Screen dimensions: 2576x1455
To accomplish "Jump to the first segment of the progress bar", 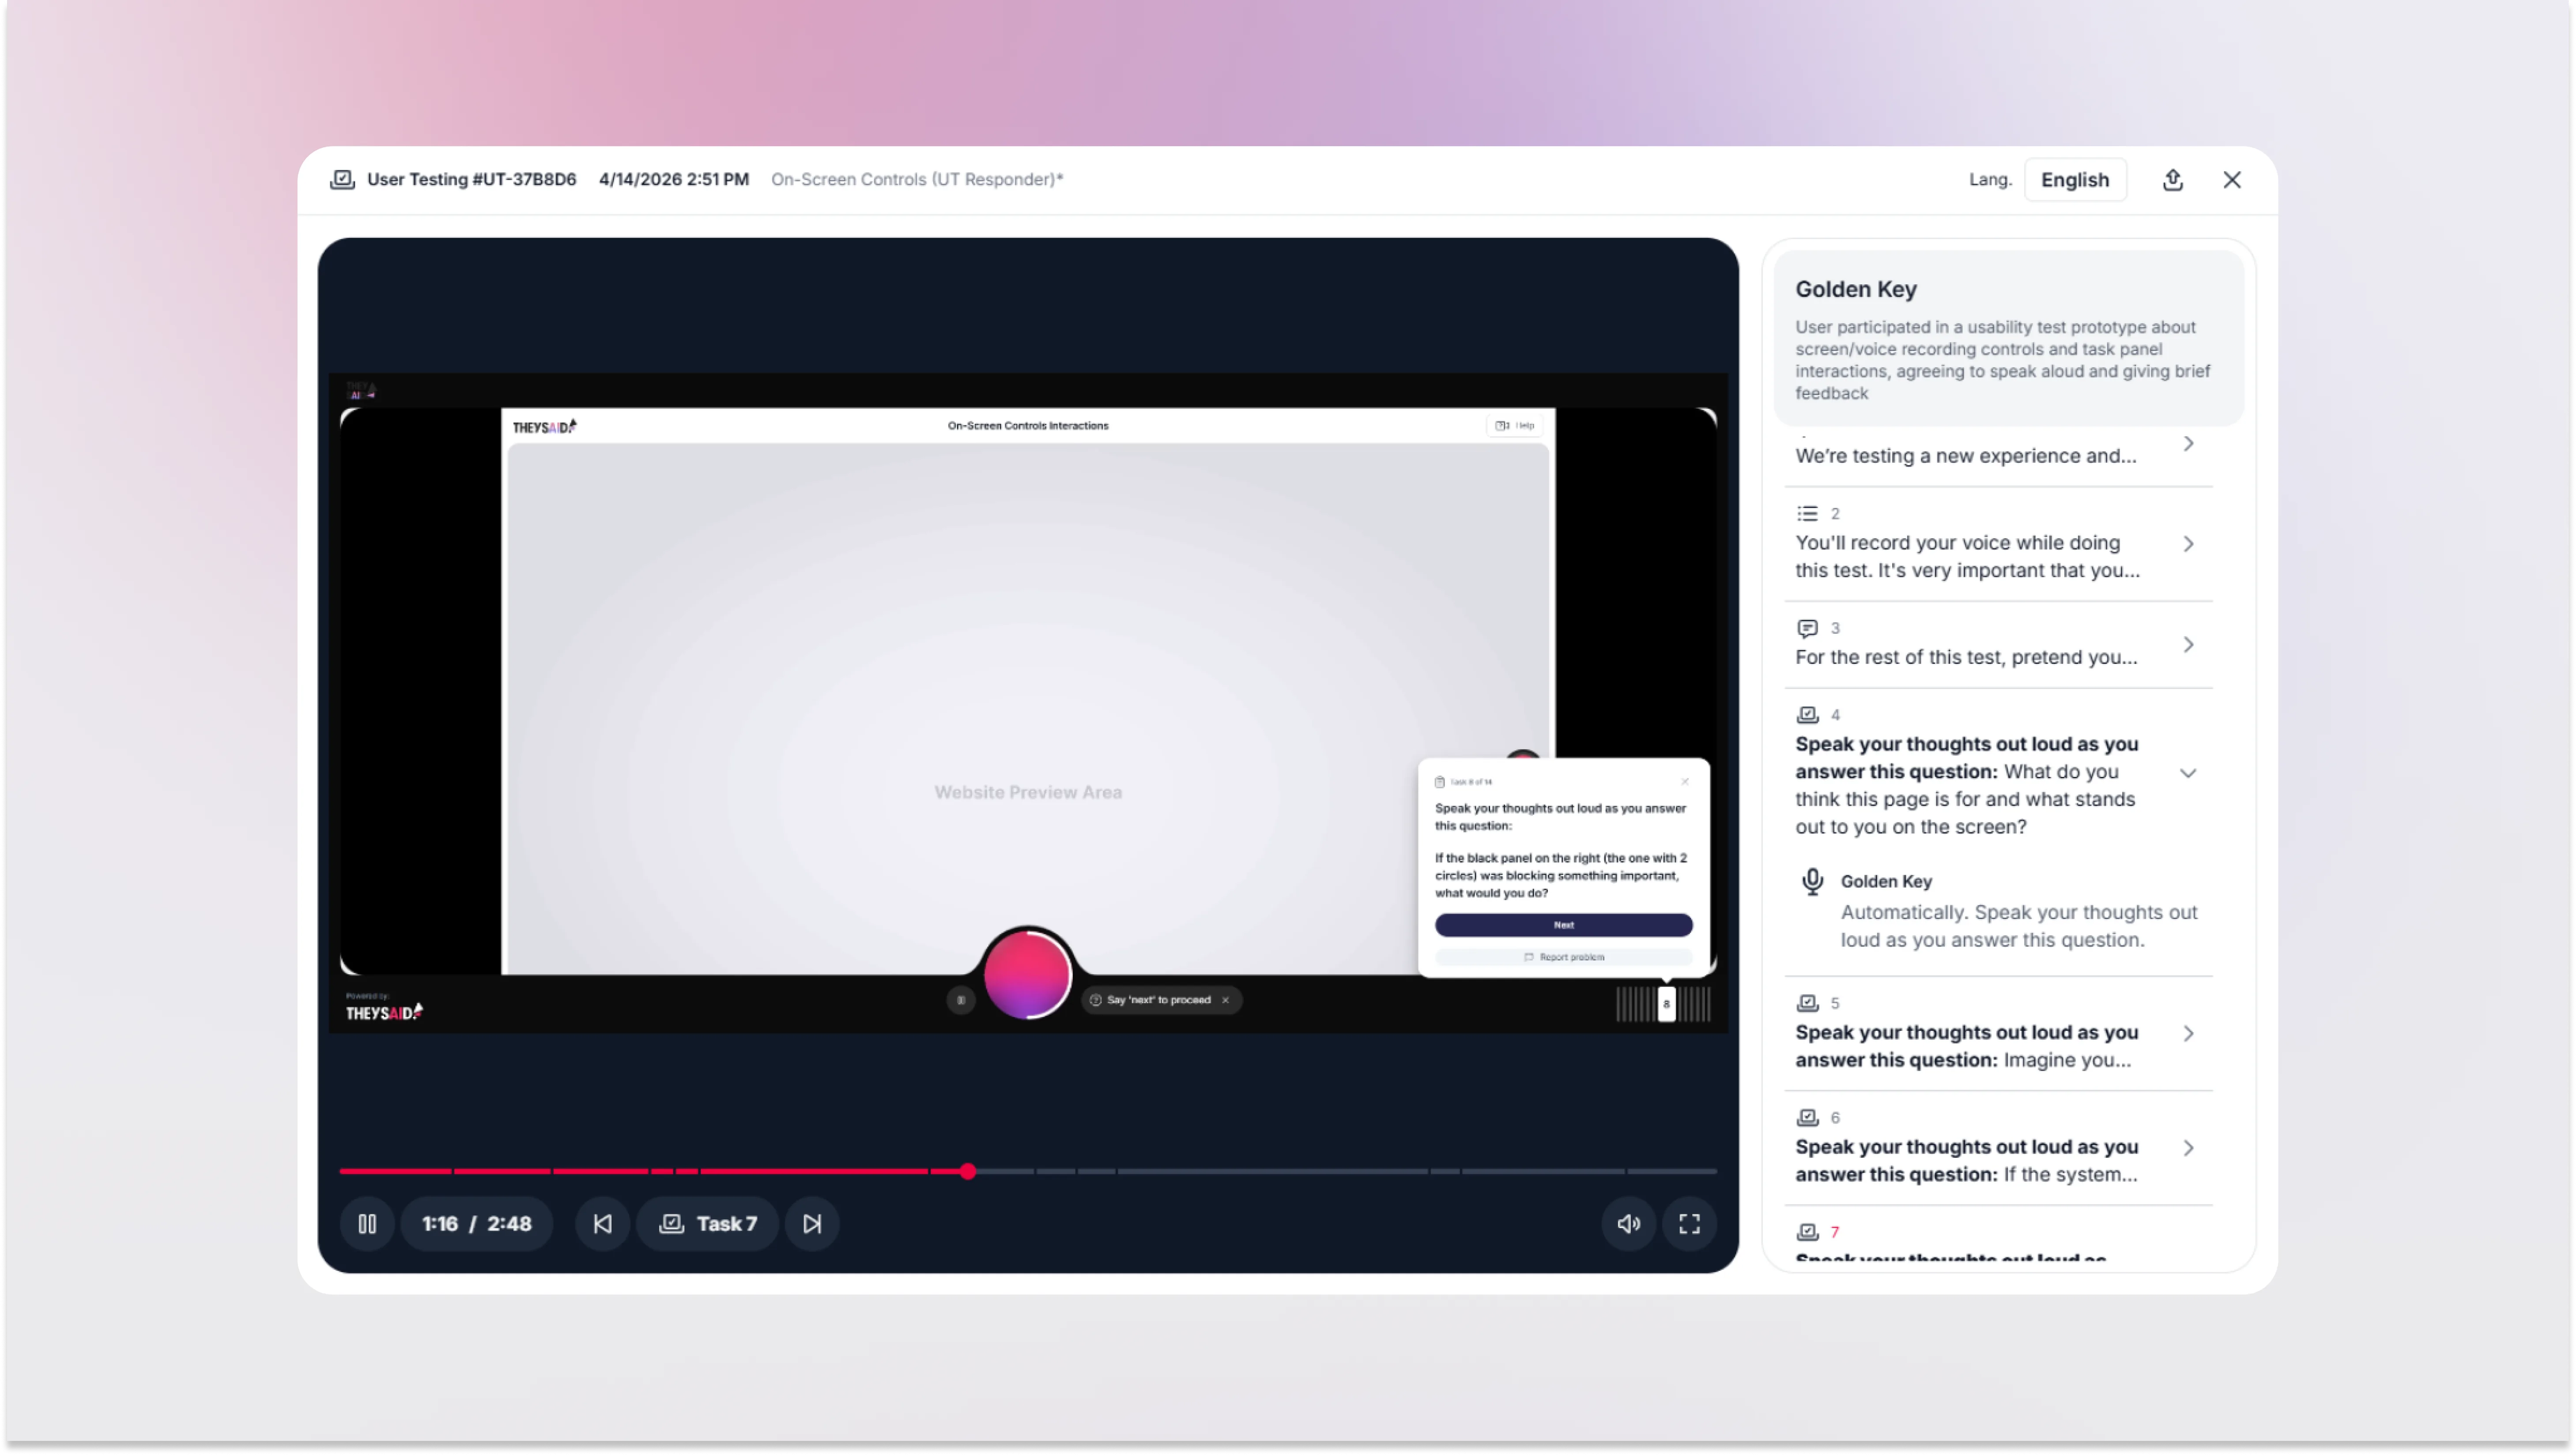I will [x=396, y=1171].
